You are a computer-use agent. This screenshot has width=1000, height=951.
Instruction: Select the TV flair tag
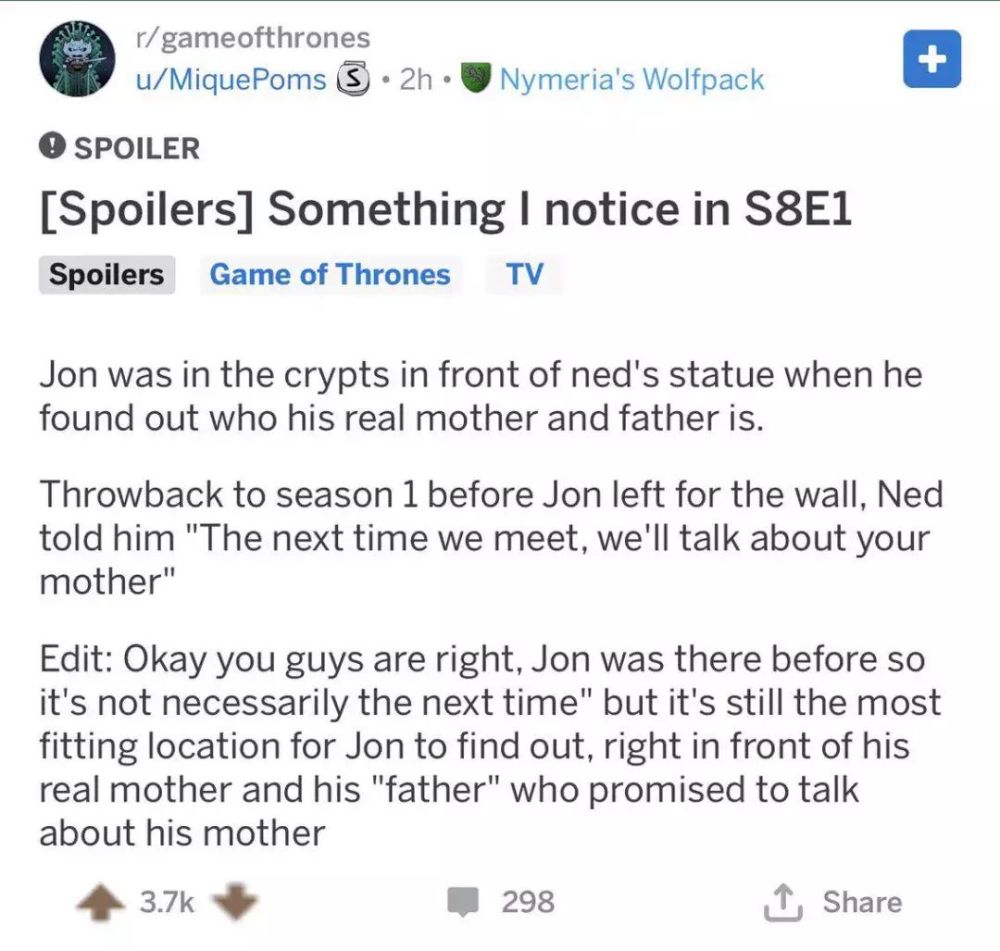pos(525,274)
